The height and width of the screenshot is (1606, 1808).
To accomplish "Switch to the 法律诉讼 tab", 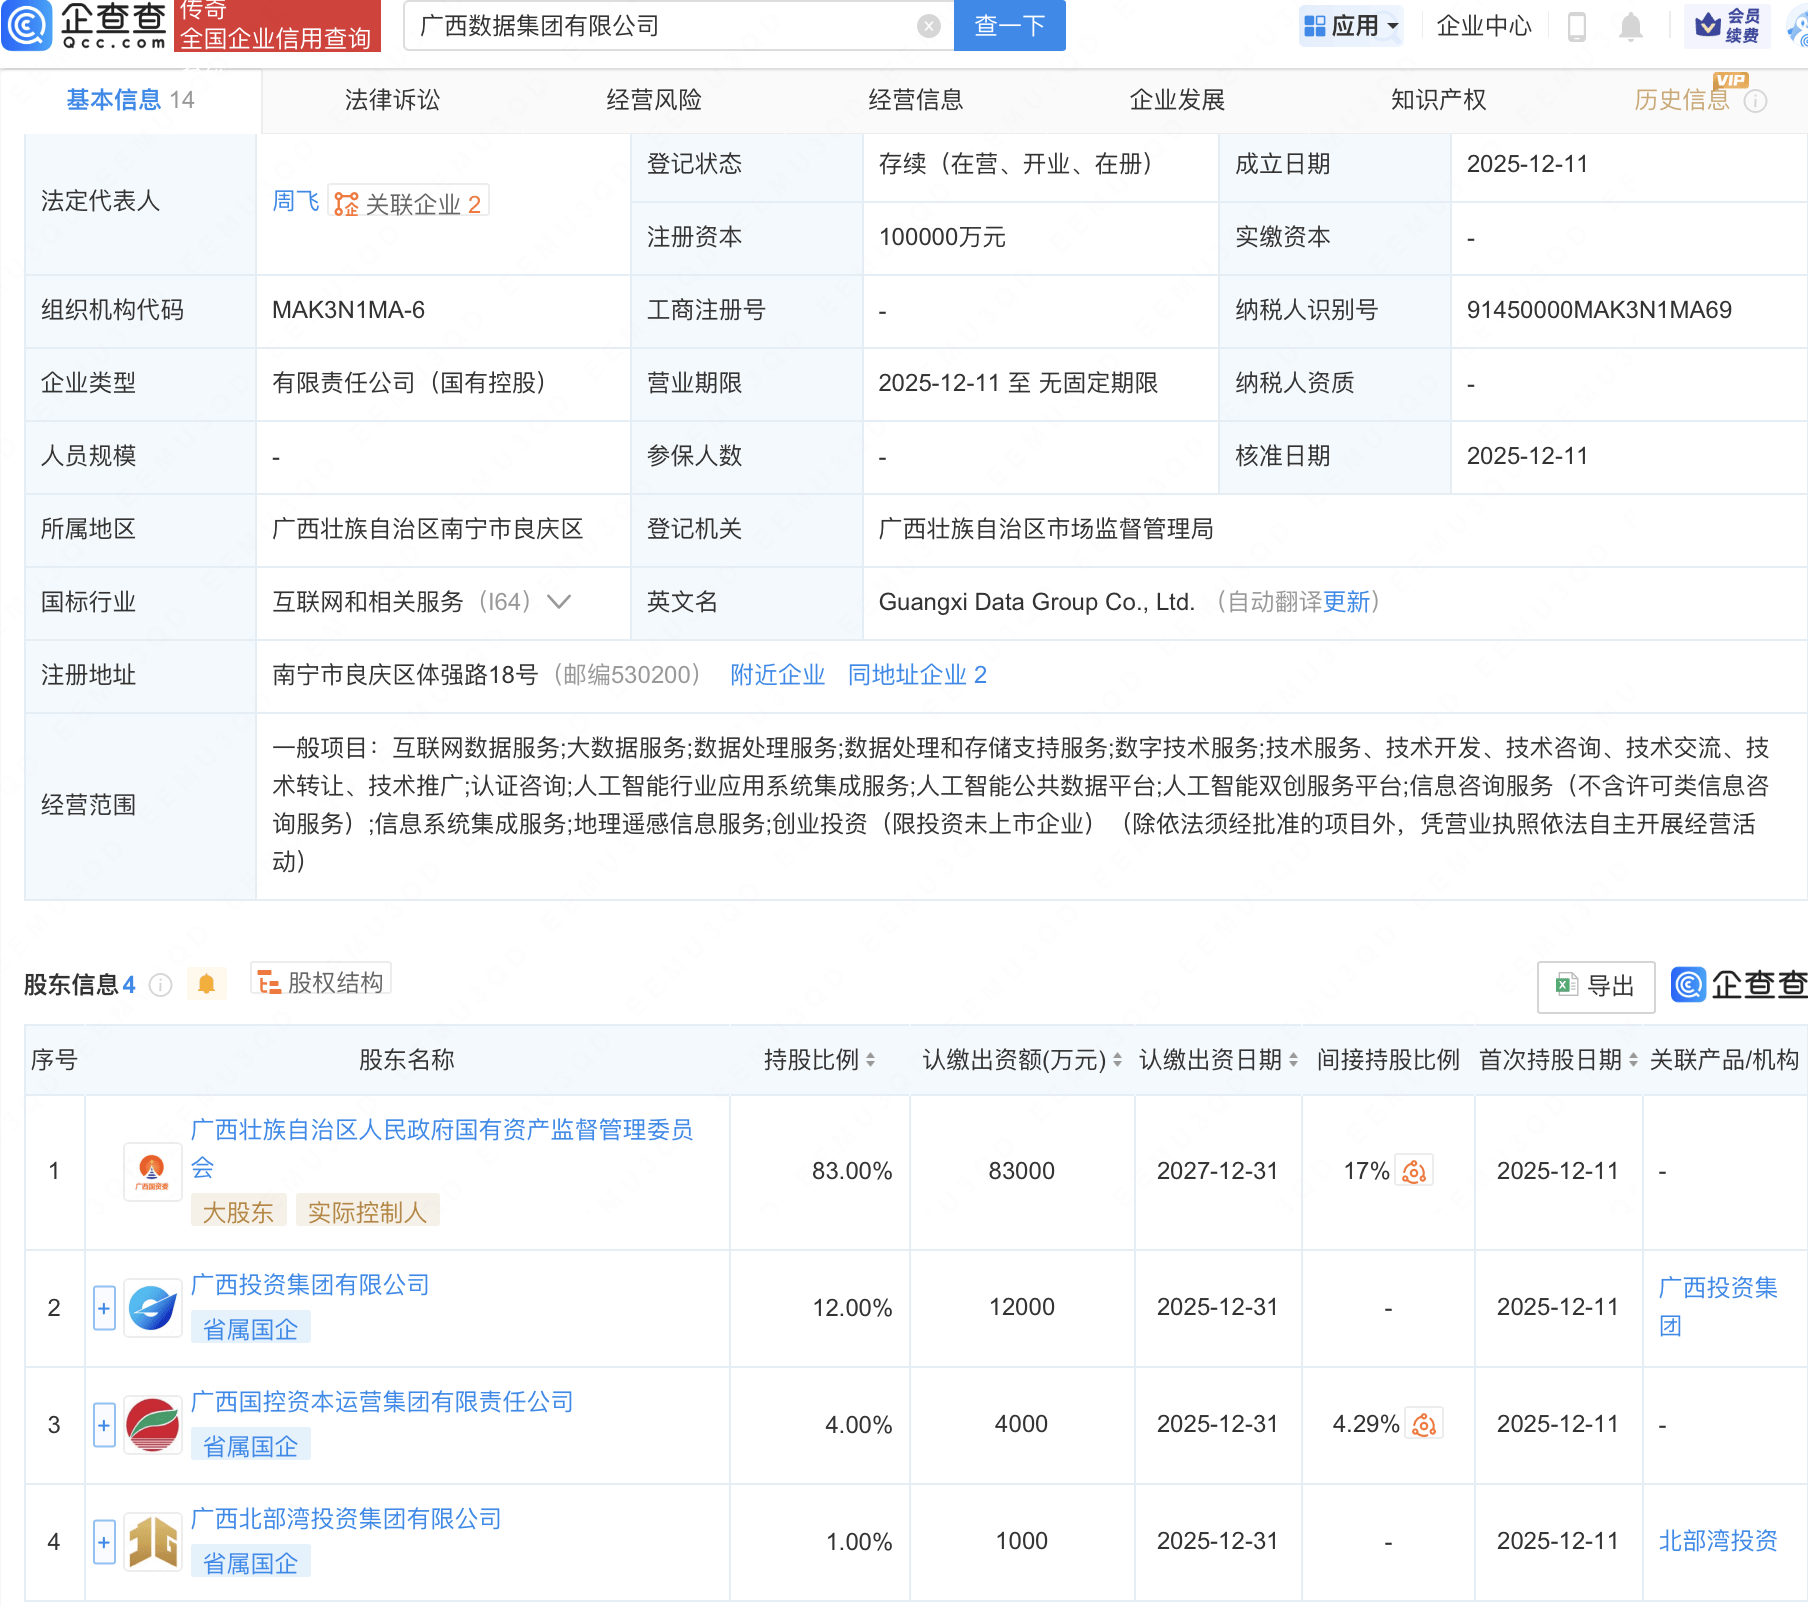I will click(392, 100).
